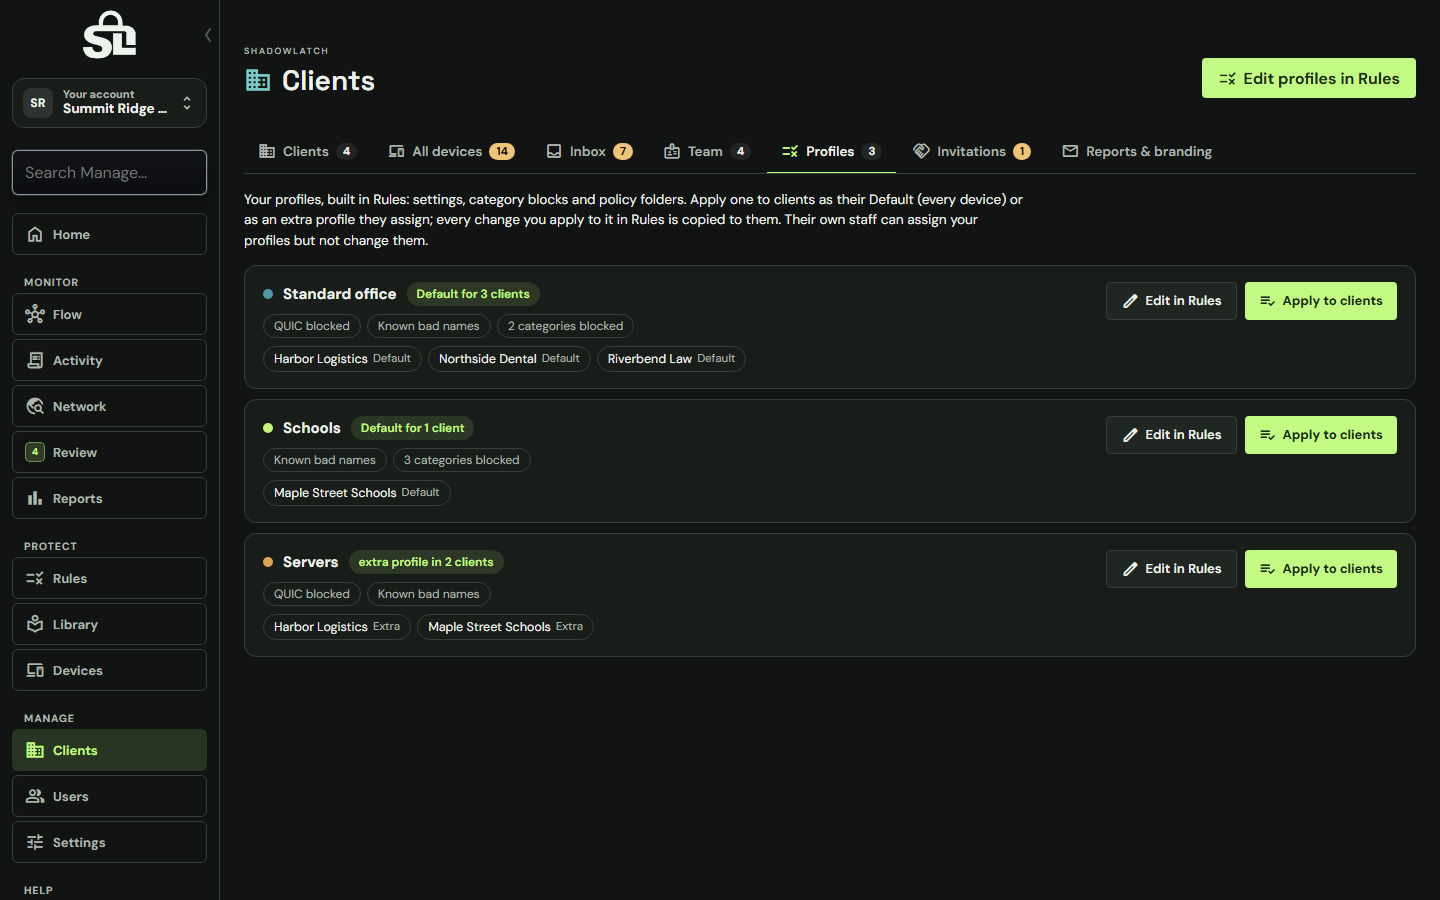Click the 'Default for 1 client' badge
The height and width of the screenshot is (900, 1440).
pyautogui.click(x=412, y=428)
